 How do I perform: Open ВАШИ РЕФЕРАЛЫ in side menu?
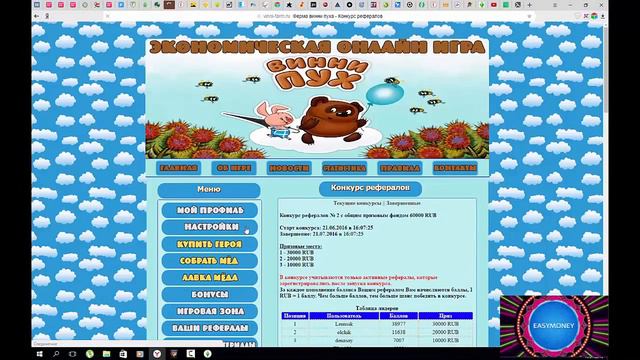click(x=210, y=328)
